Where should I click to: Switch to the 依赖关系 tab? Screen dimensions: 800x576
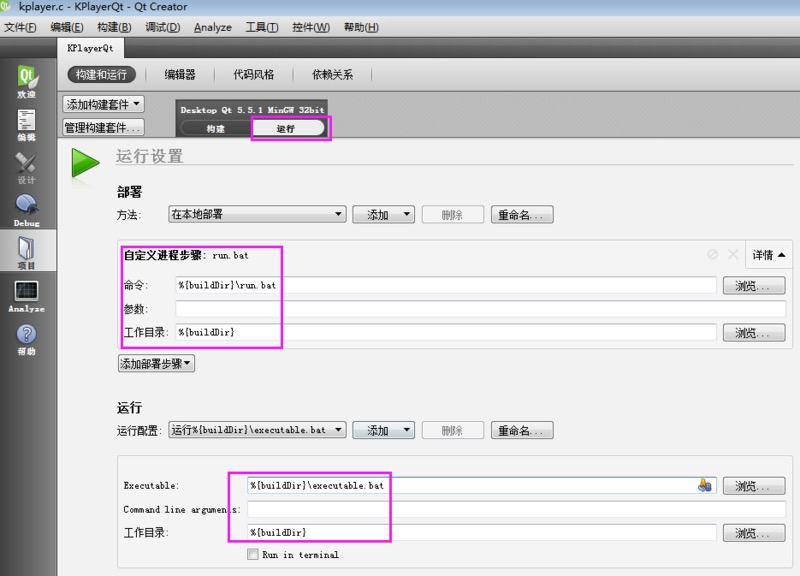pos(332,74)
